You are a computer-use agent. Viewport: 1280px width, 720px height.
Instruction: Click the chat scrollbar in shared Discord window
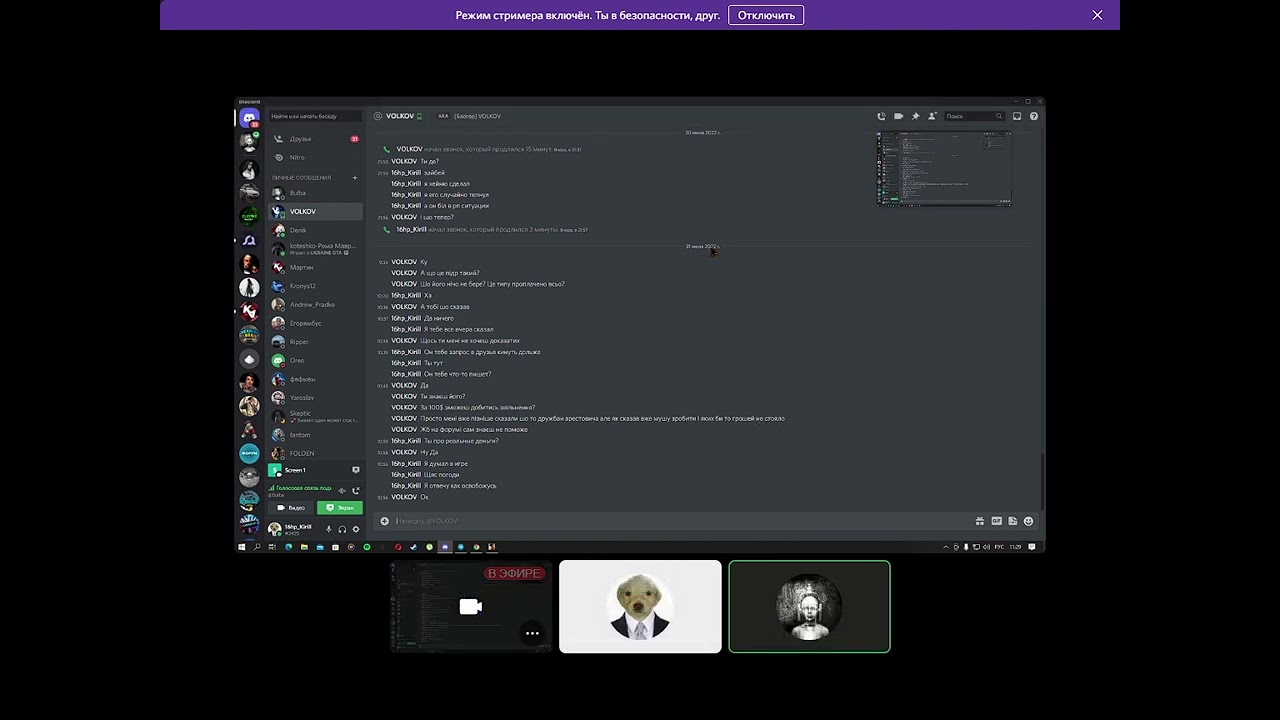click(x=1041, y=481)
